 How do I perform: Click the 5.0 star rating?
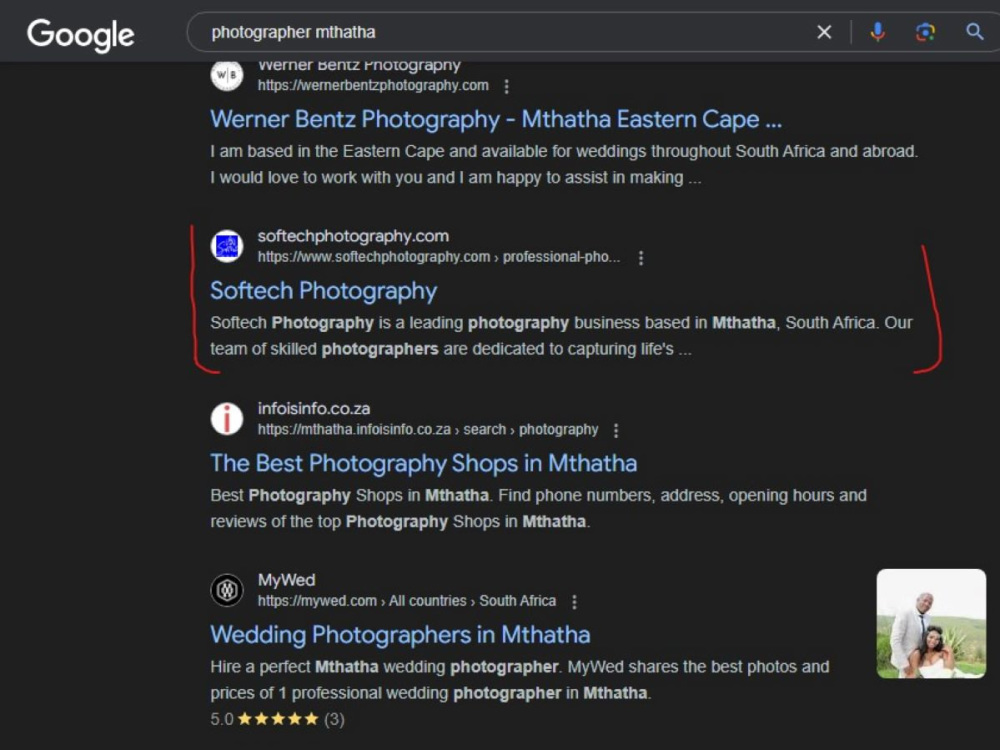coord(277,719)
